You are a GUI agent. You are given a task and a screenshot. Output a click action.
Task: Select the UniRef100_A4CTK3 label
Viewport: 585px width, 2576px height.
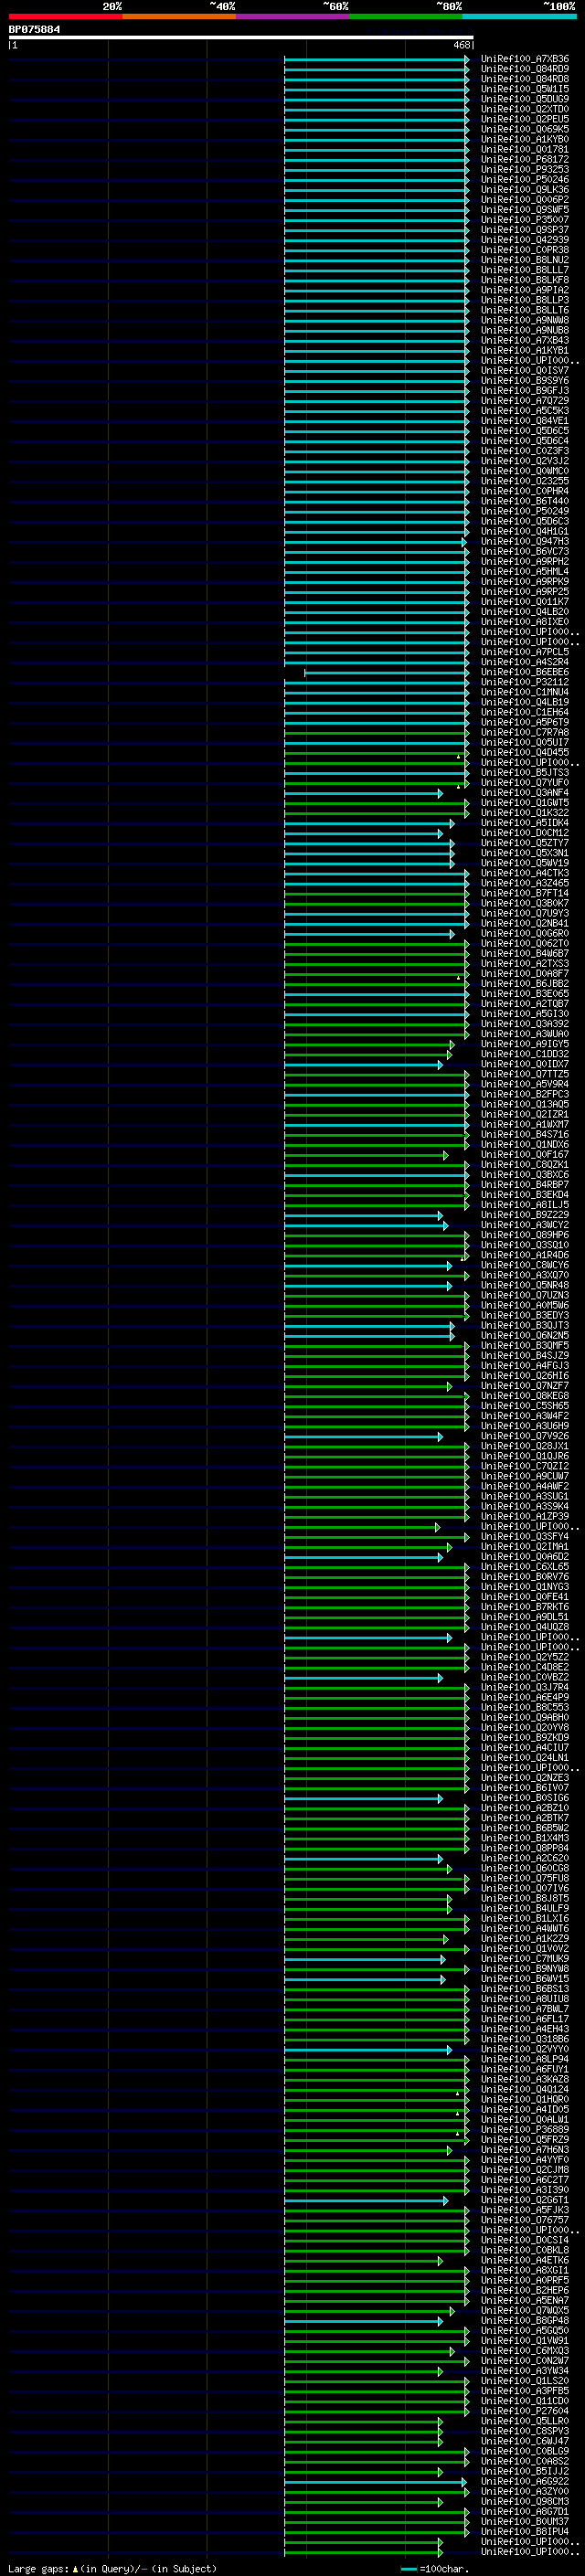click(525, 873)
